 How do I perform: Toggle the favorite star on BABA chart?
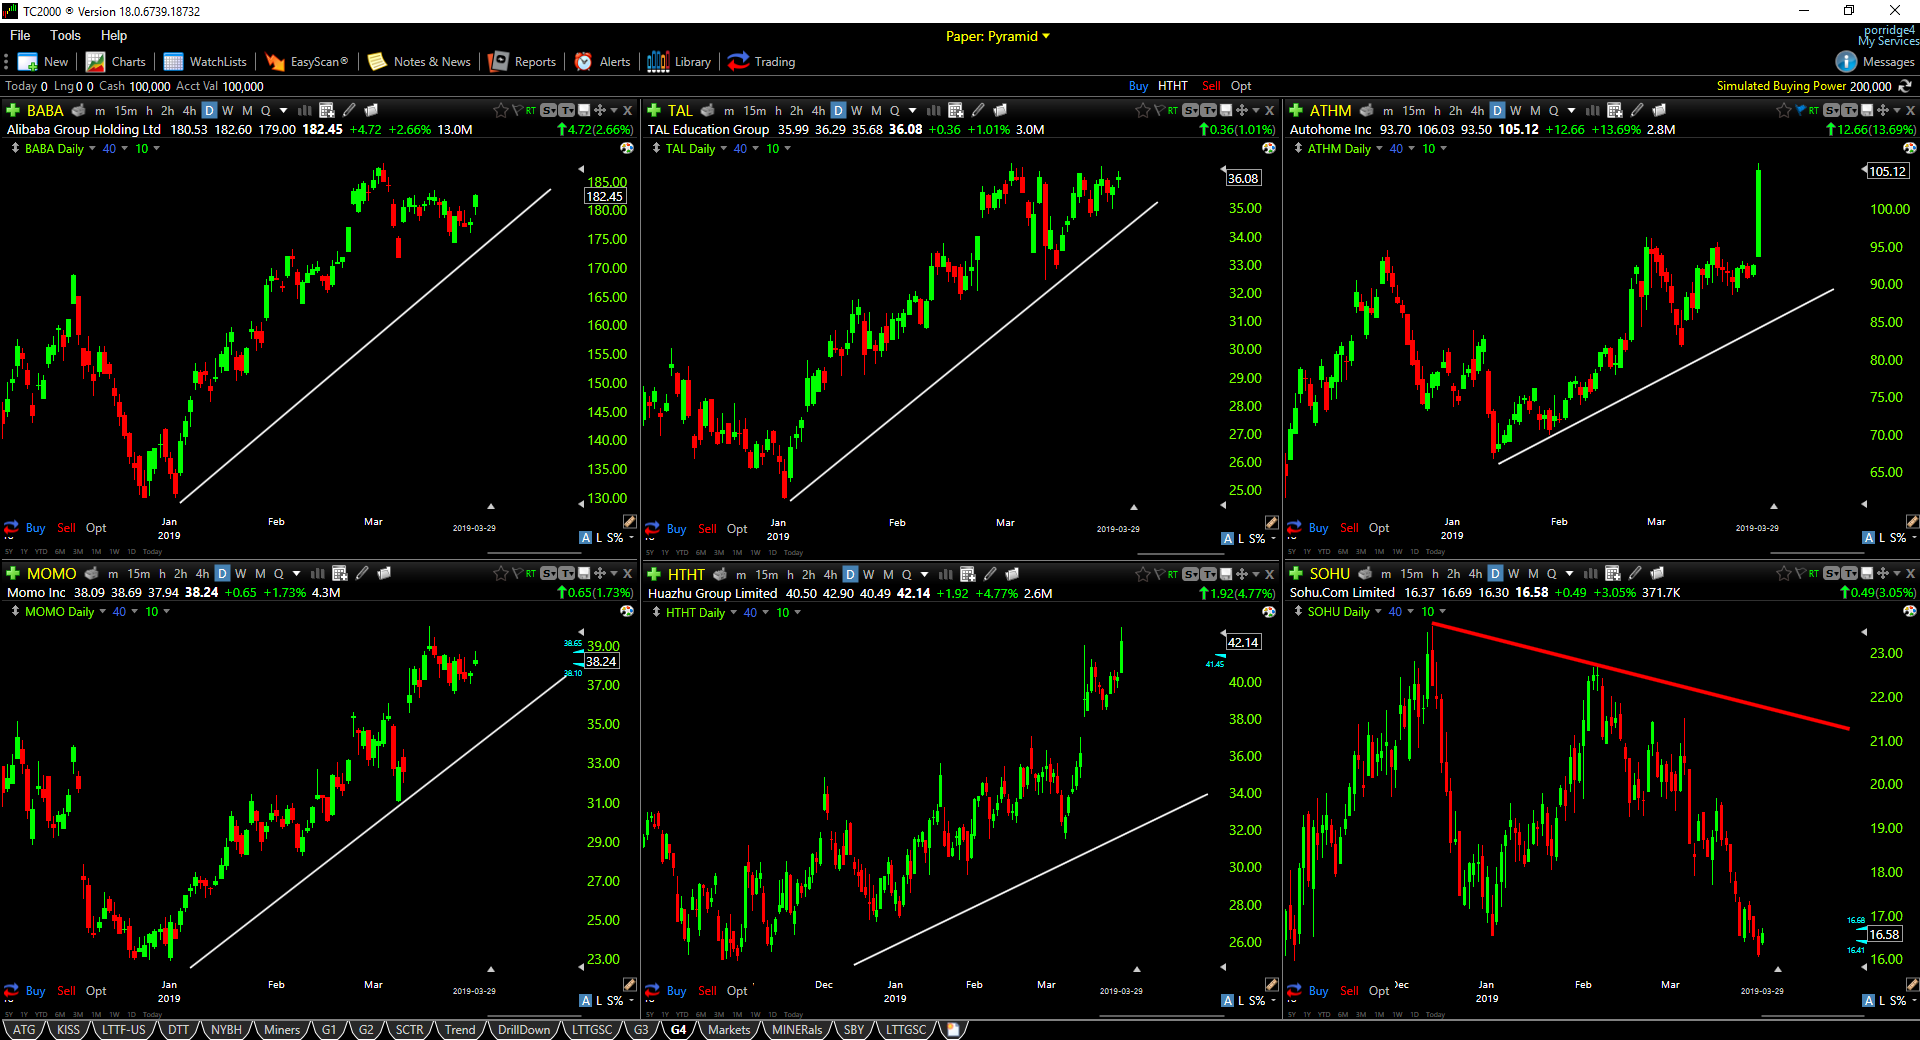[501, 110]
